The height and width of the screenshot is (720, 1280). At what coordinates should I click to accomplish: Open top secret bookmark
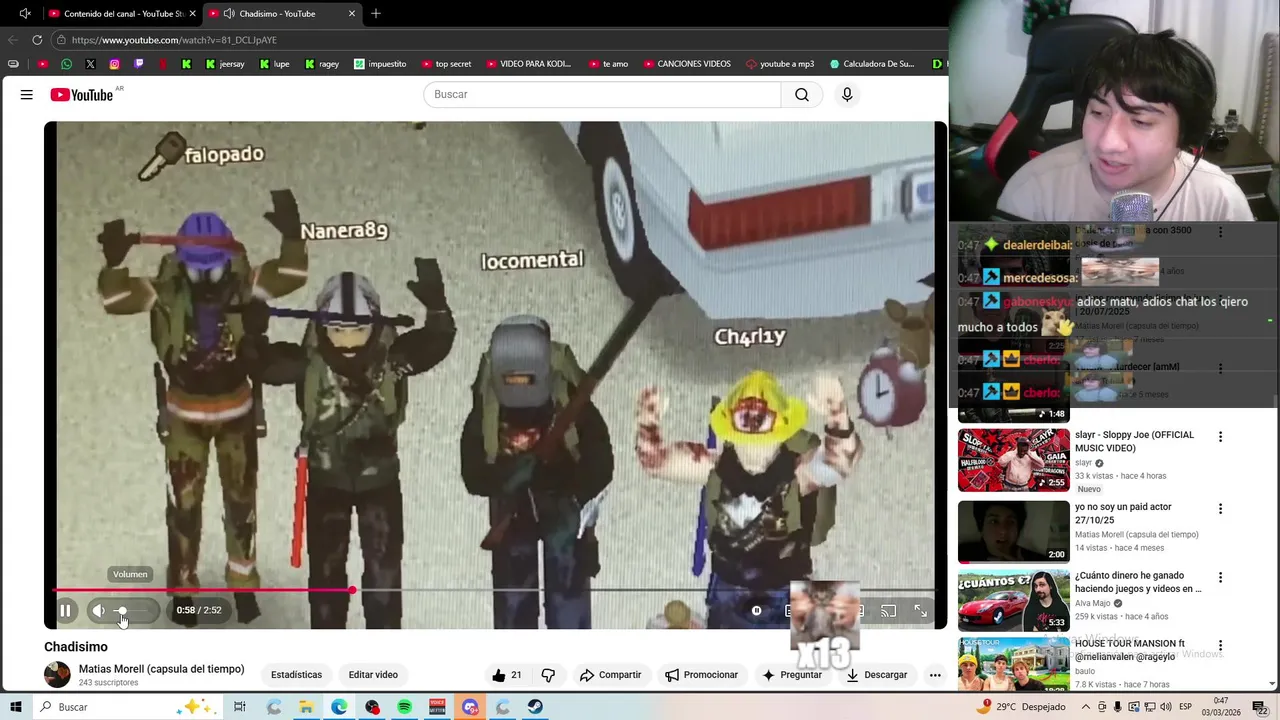point(445,64)
